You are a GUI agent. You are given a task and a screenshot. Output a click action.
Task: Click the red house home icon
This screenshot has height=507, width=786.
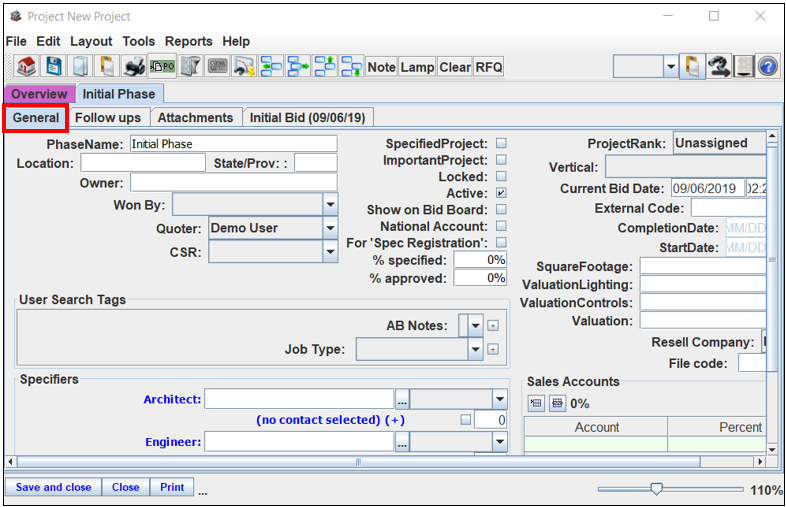26,66
